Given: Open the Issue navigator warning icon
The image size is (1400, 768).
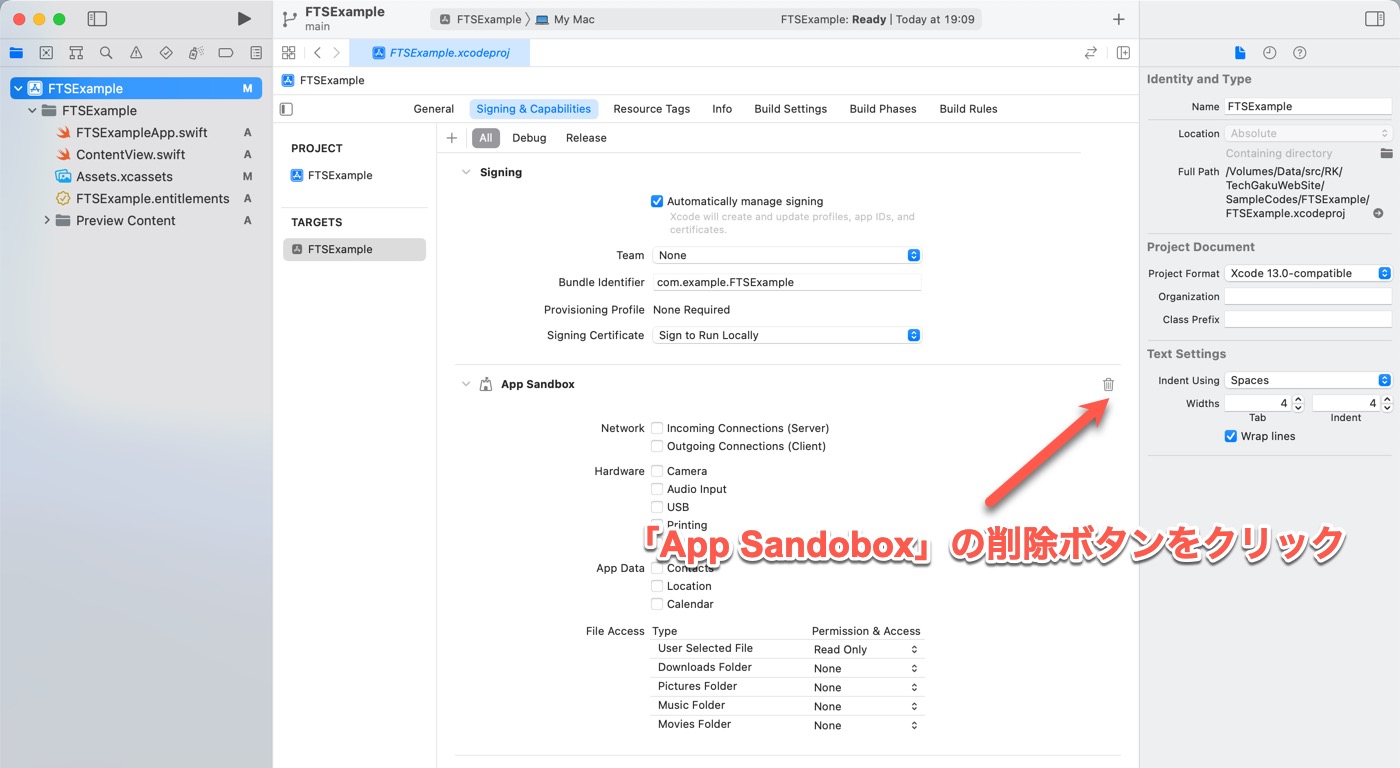Looking at the screenshot, I should pos(136,53).
